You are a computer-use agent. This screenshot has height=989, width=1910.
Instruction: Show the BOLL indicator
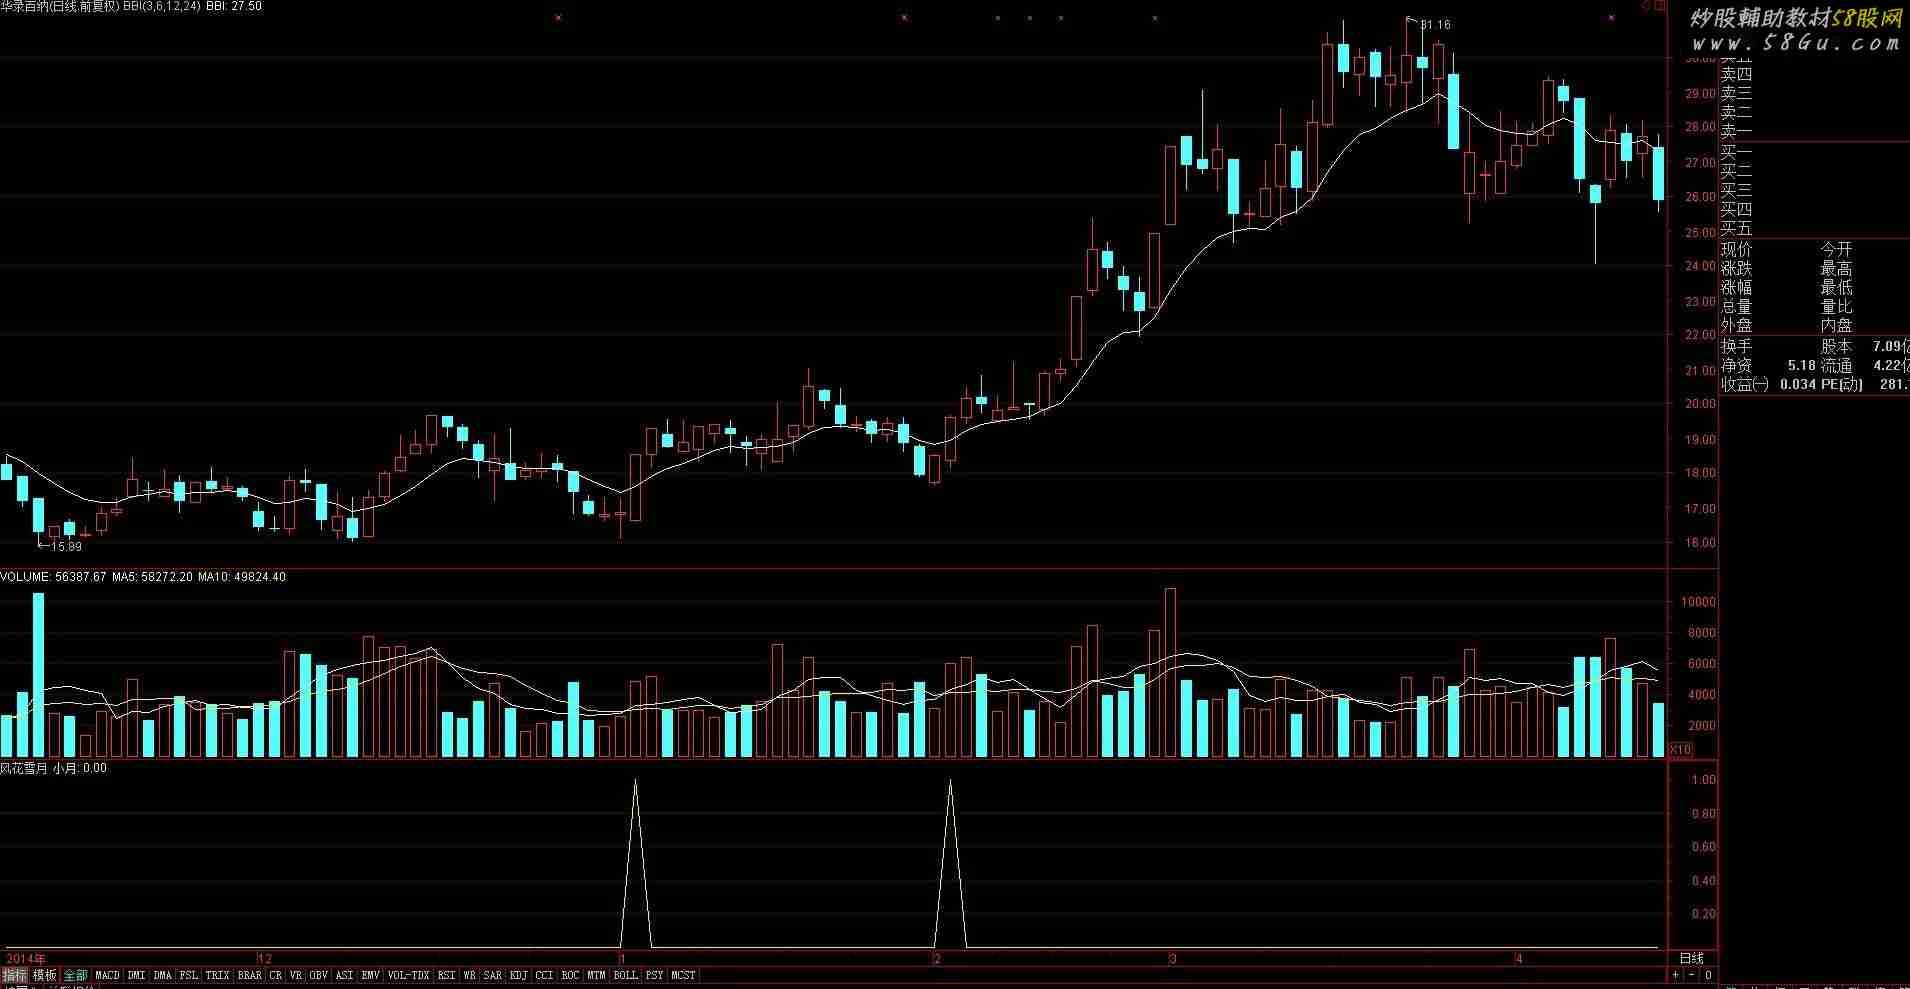point(625,975)
